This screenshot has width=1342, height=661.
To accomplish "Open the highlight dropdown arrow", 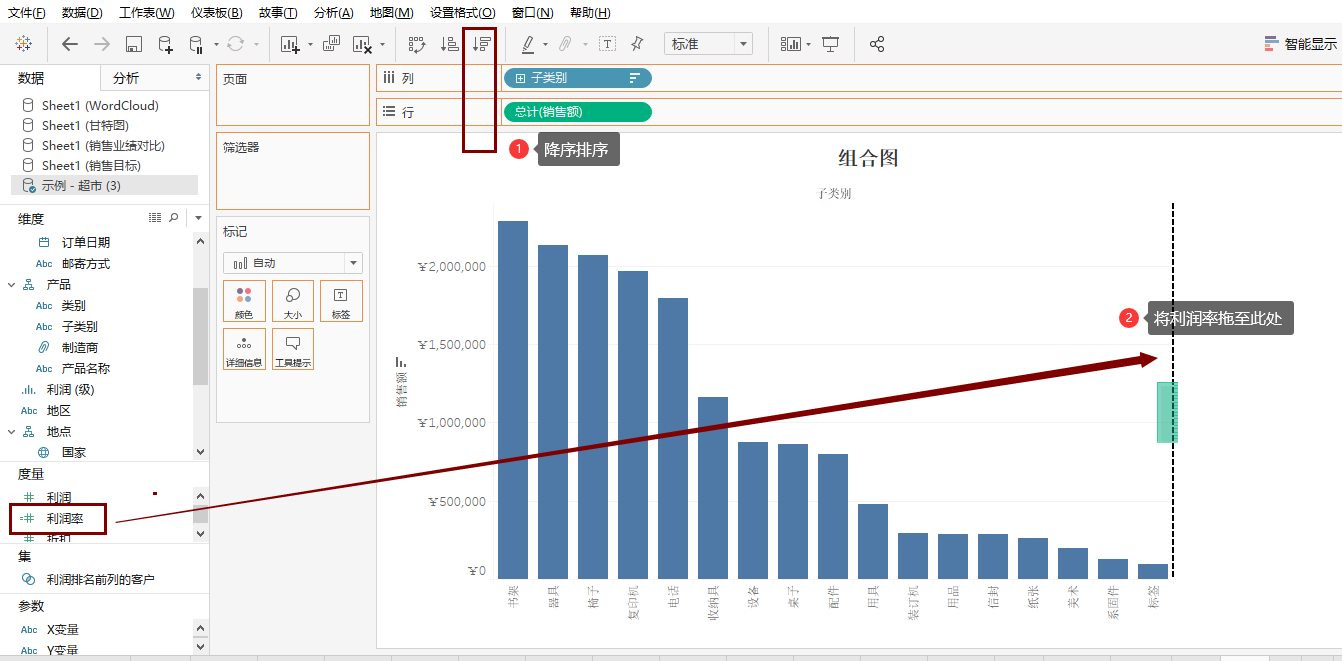I will [x=545, y=44].
